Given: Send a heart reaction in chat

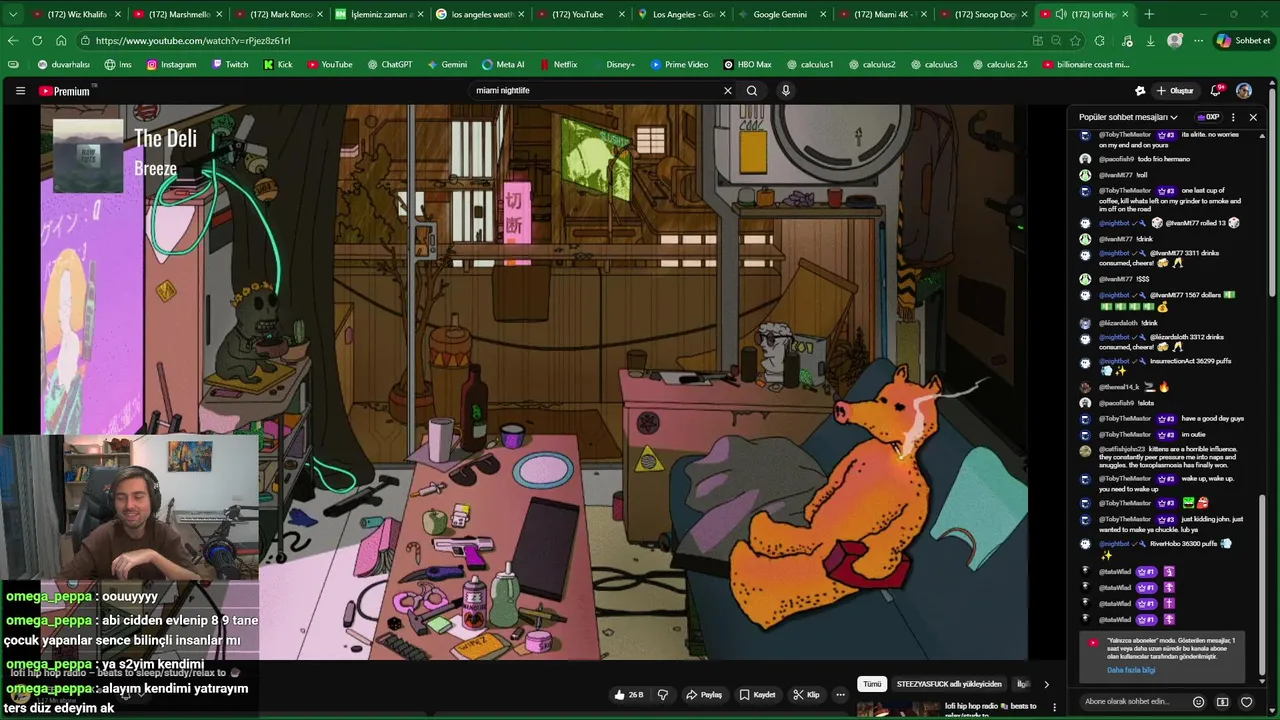Looking at the screenshot, I should click(1246, 702).
